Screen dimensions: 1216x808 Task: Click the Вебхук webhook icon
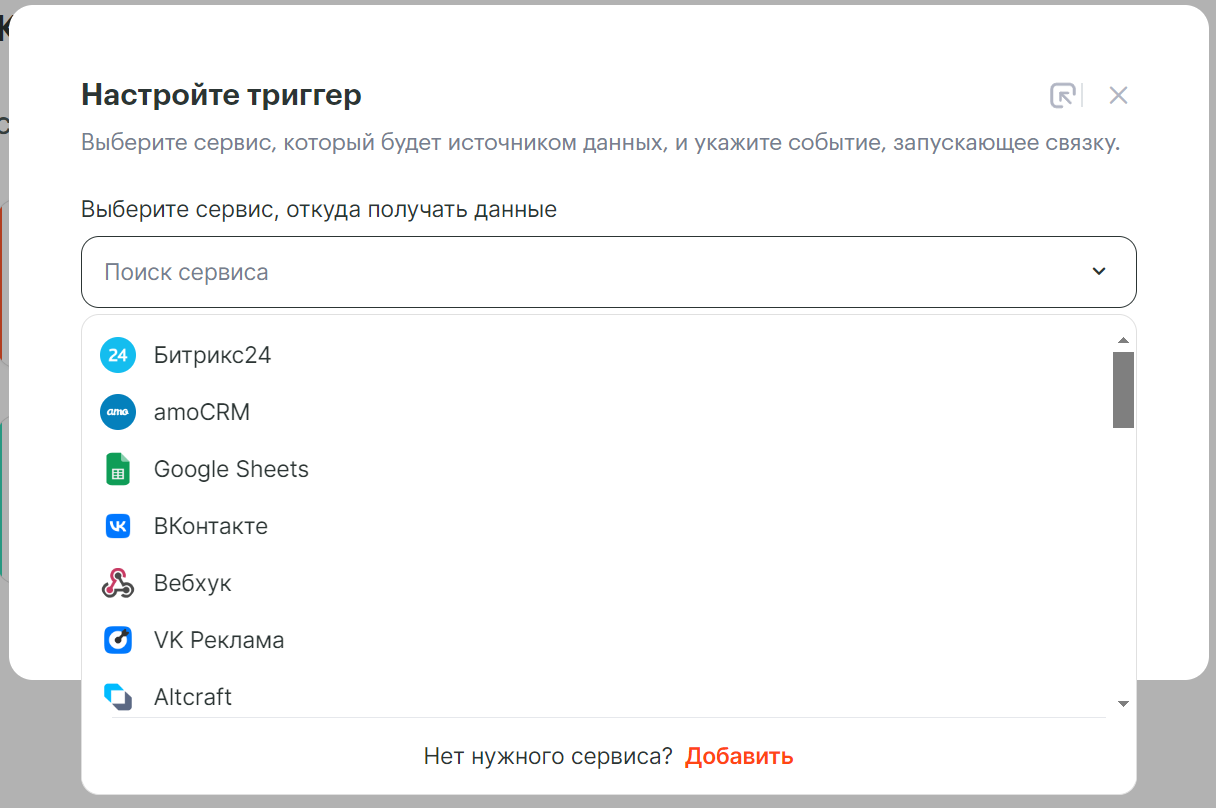(x=118, y=583)
